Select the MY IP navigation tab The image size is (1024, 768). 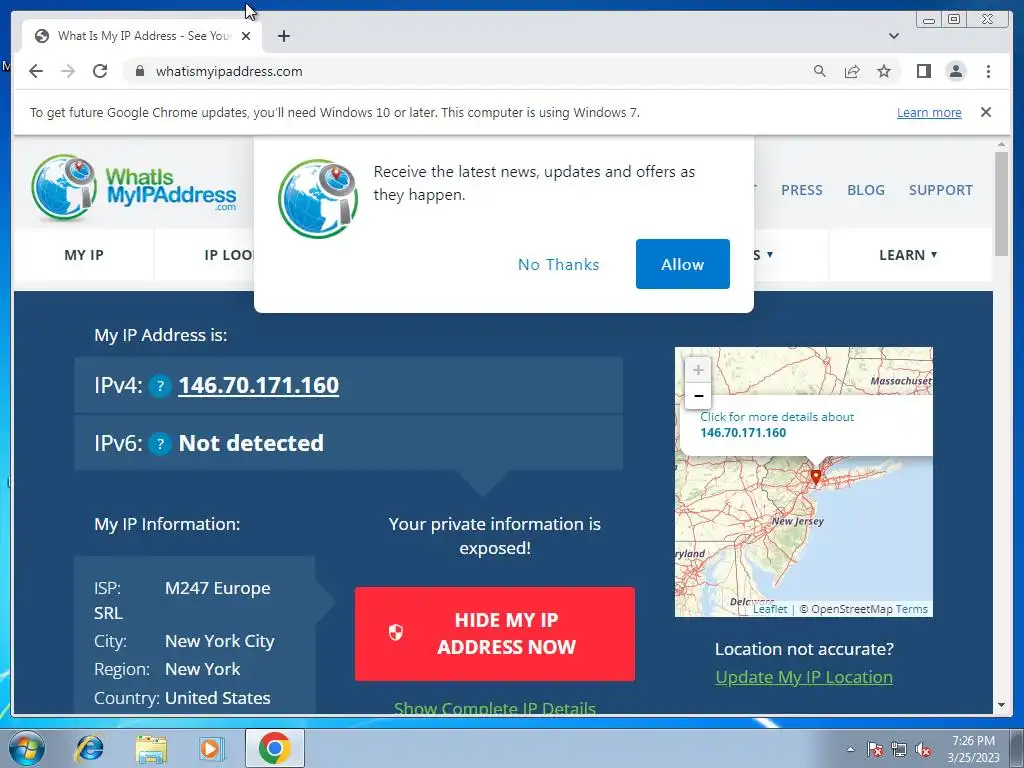pyautogui.click(x=84, y=255)
